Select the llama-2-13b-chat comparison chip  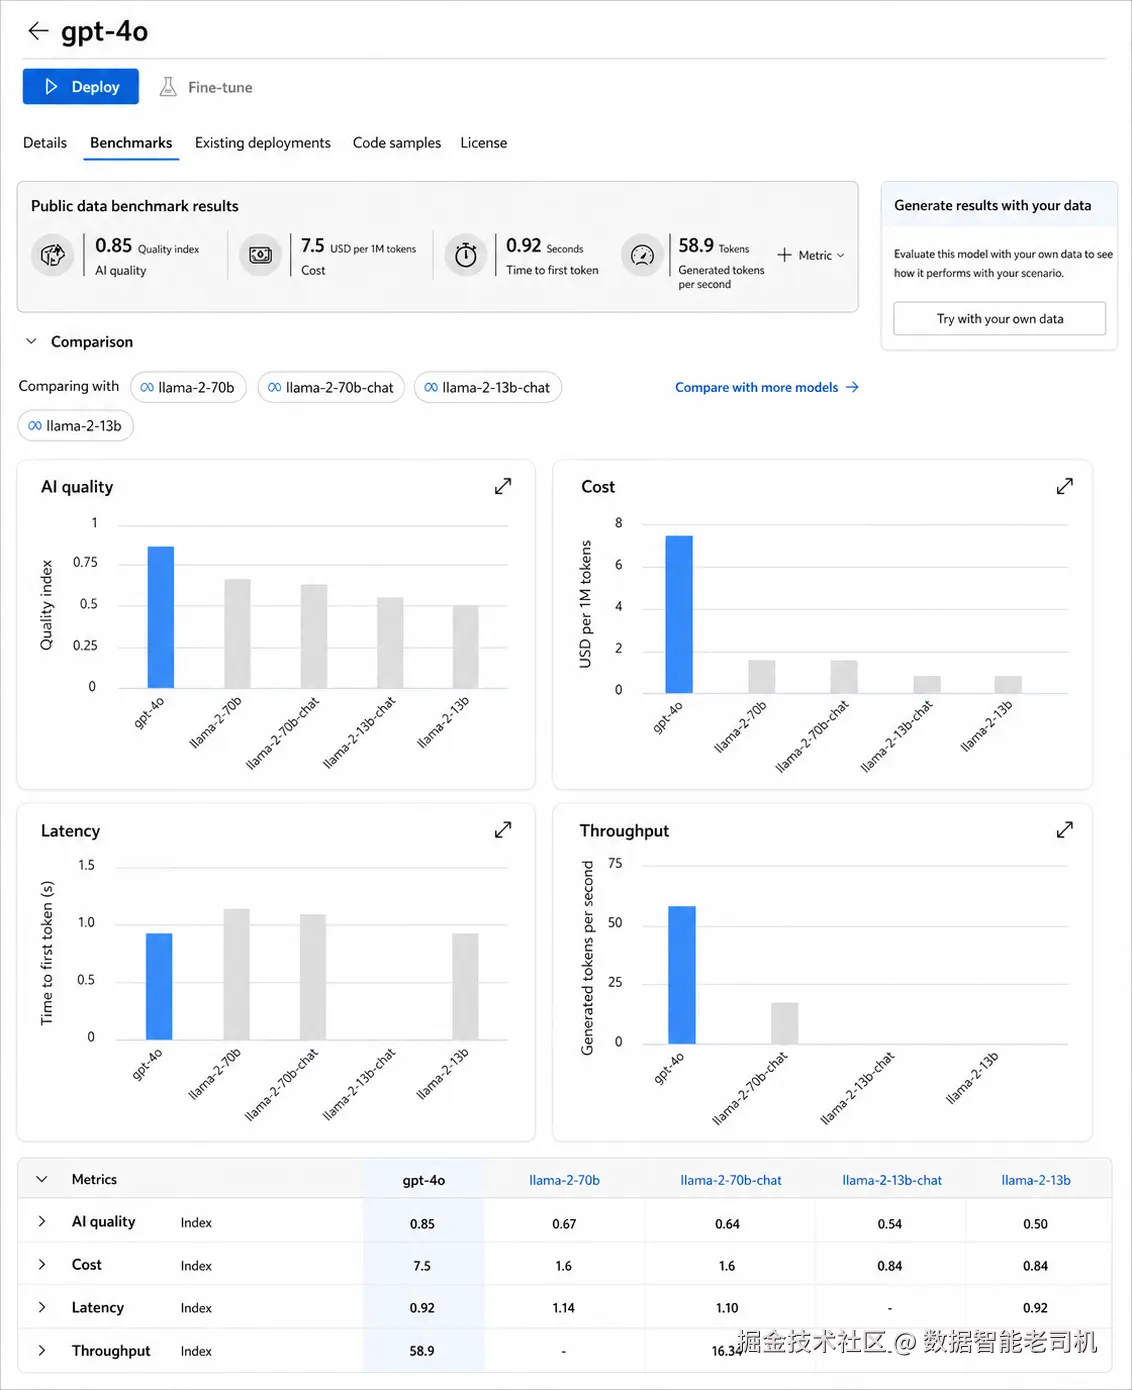[488, 387]
